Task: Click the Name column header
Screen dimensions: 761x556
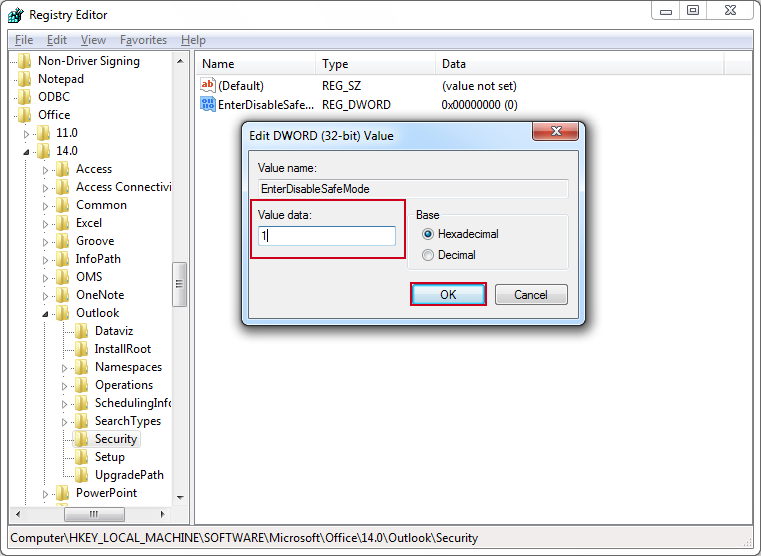Action: pos(256,64)
